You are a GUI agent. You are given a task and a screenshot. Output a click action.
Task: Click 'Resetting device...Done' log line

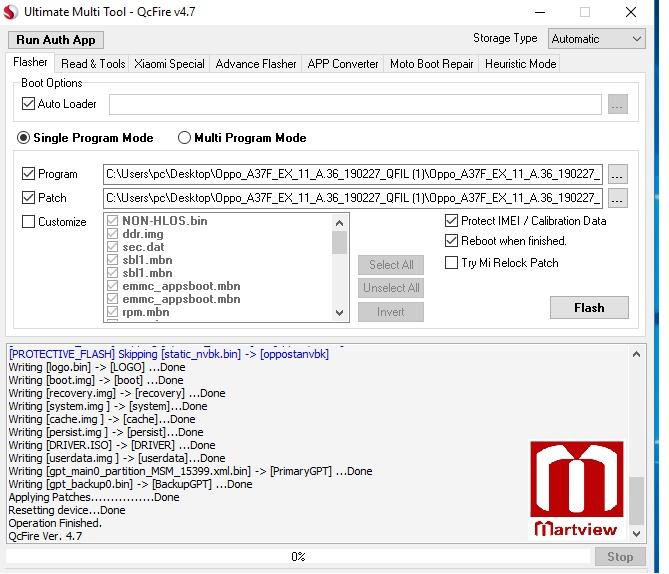pyautogui.click(x=67, y=510)
